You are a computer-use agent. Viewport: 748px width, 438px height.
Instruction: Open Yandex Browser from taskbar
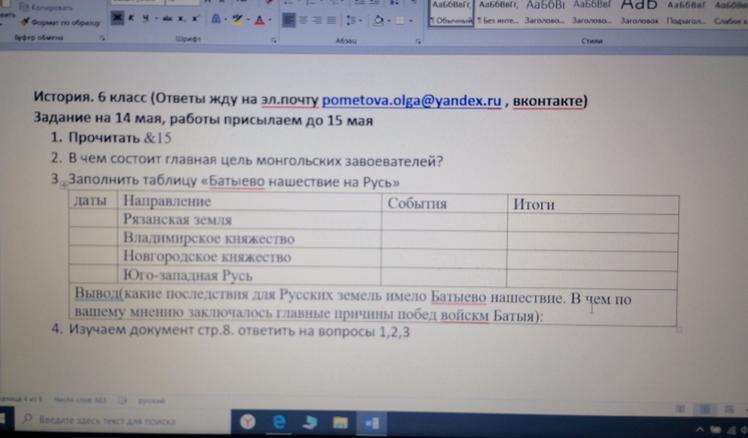[248, 422]
